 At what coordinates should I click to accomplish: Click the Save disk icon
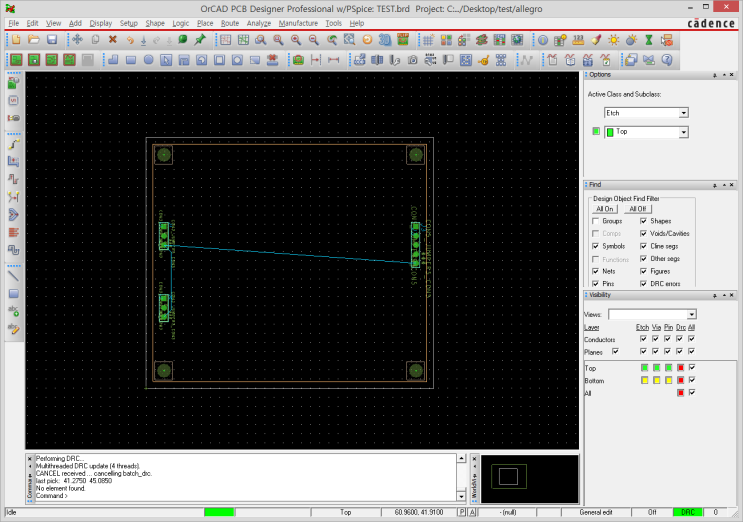tap(50, 39)
